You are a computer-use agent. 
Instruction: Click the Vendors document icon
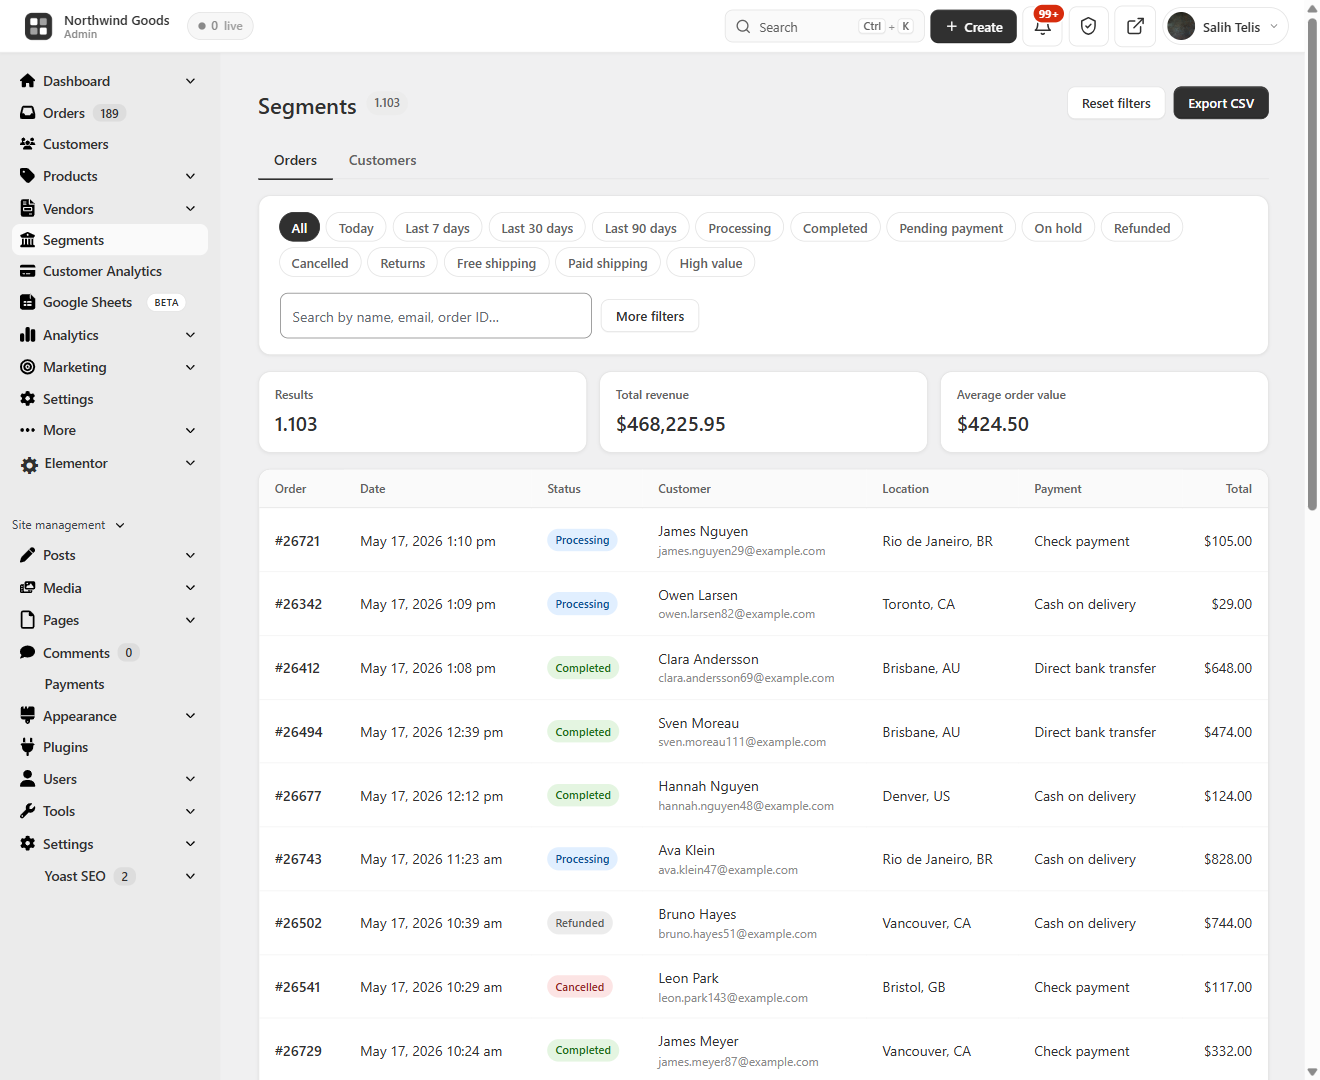(28, 209)
